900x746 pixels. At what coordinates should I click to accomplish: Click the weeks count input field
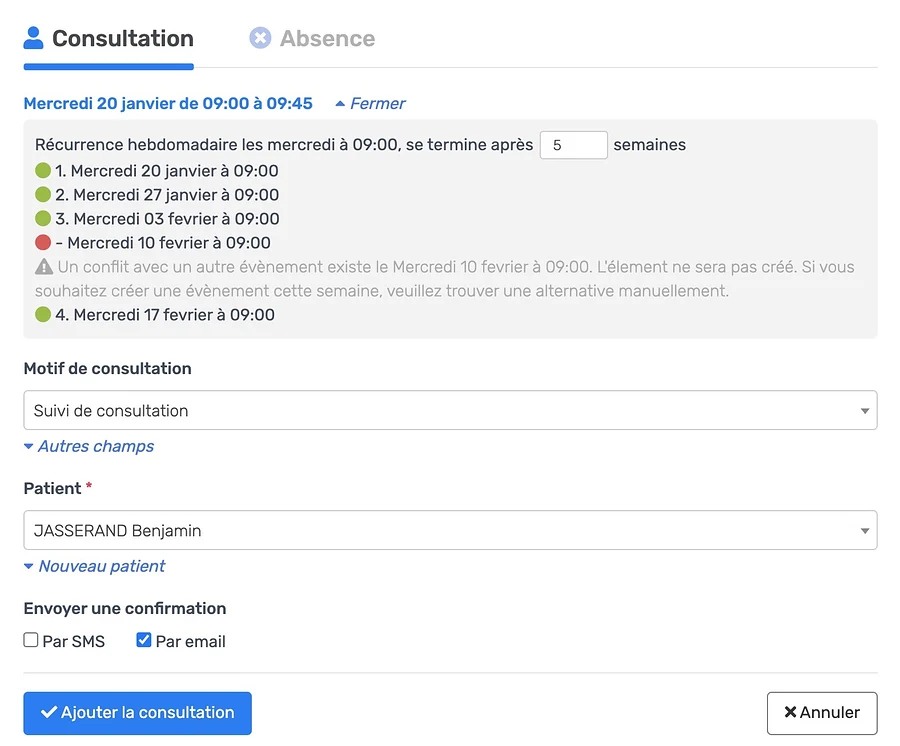(x=573, y=145)
